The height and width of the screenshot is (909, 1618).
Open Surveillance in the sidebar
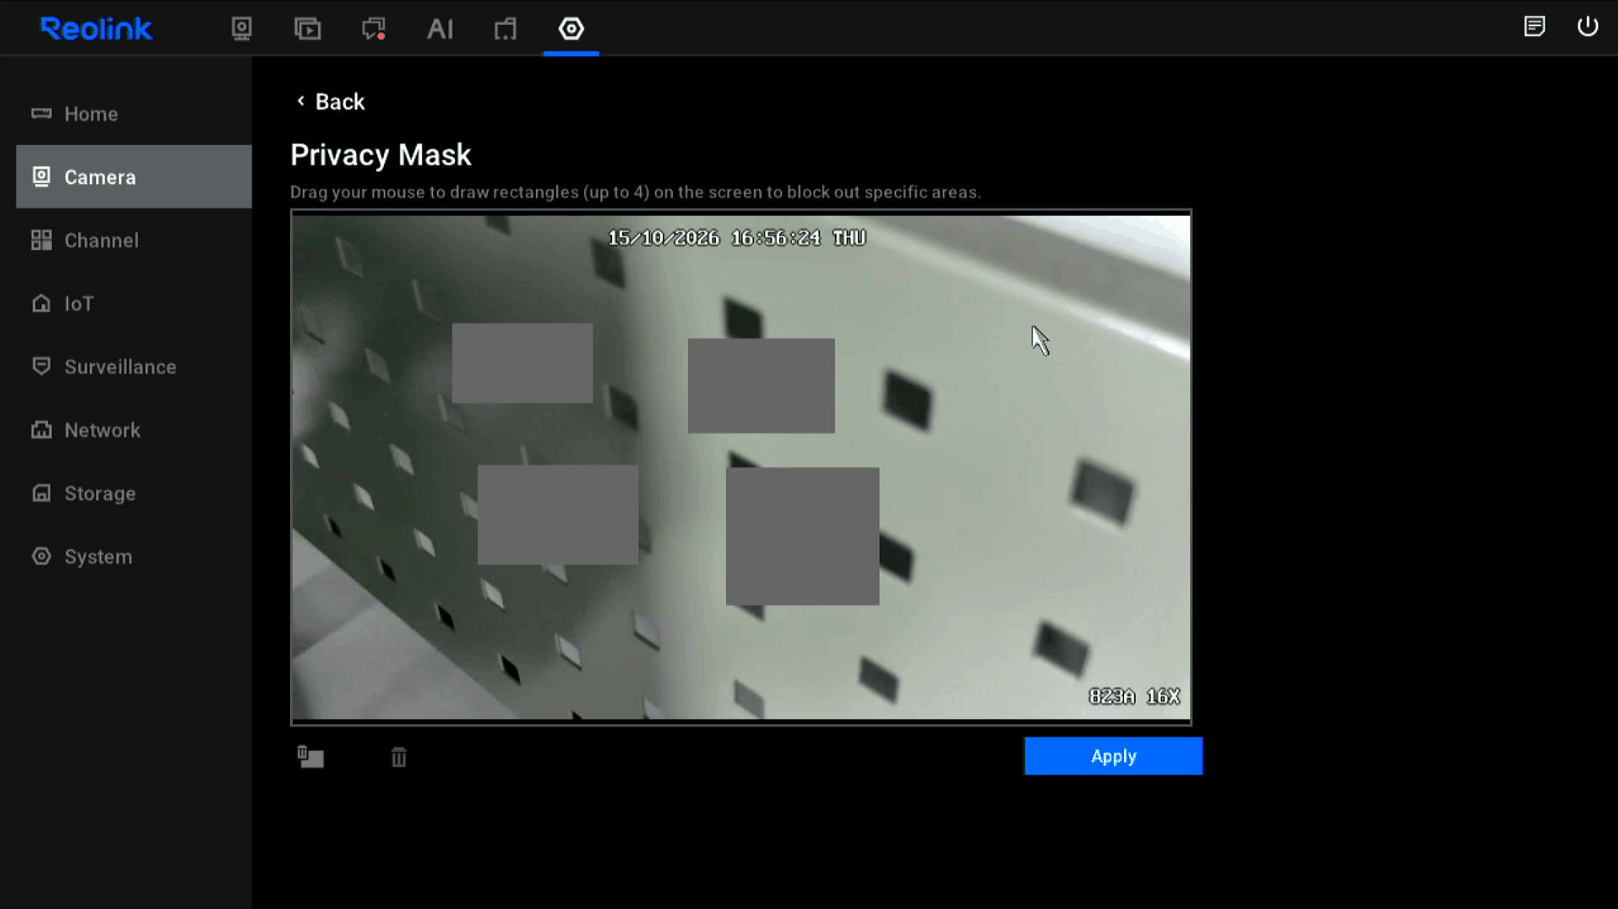(134, 367)
